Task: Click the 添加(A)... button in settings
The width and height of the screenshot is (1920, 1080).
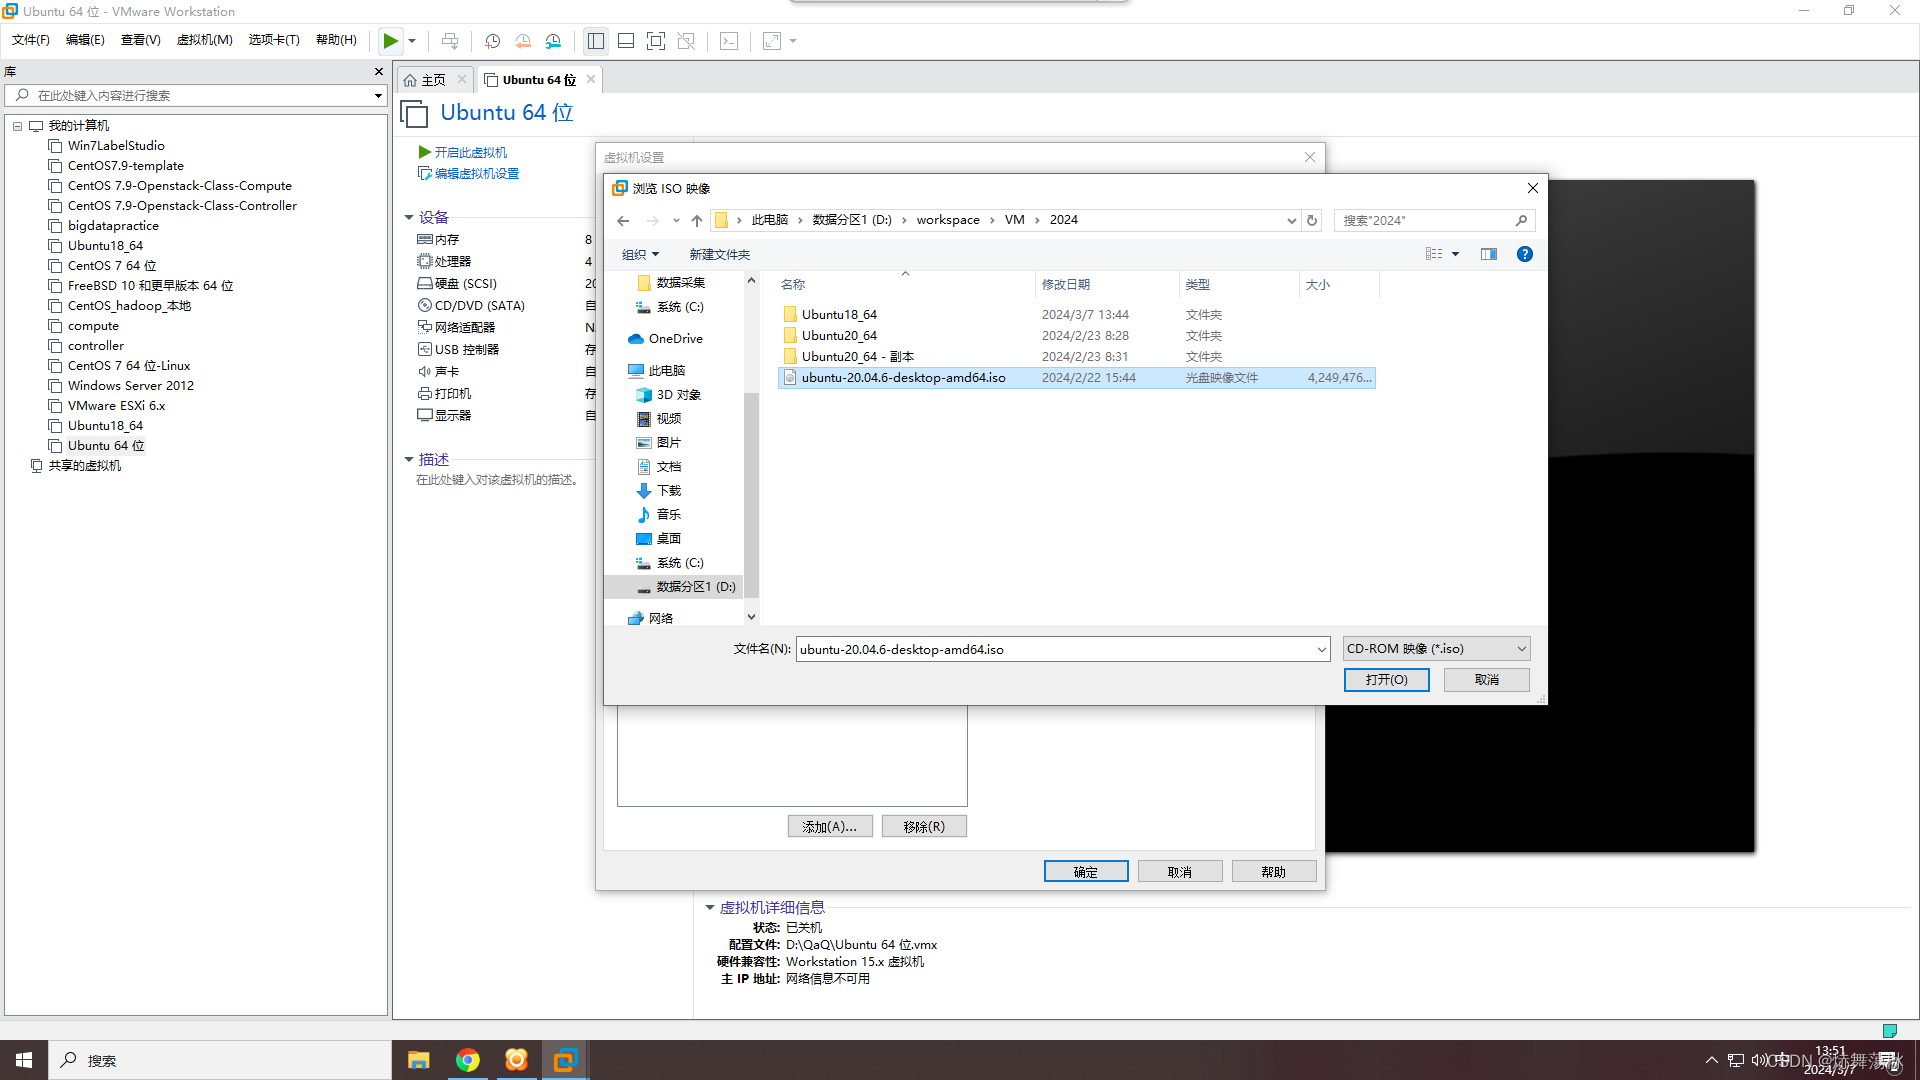Action: [x=830, y=827]
